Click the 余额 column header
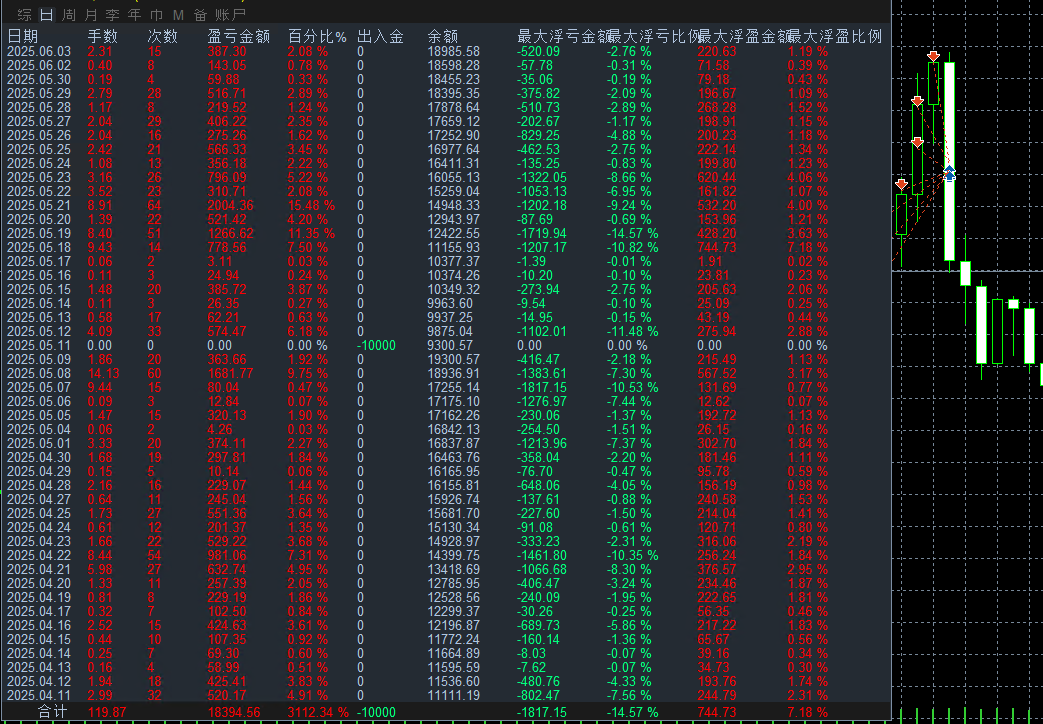The image size is (1043, 724). coord(443,37)
